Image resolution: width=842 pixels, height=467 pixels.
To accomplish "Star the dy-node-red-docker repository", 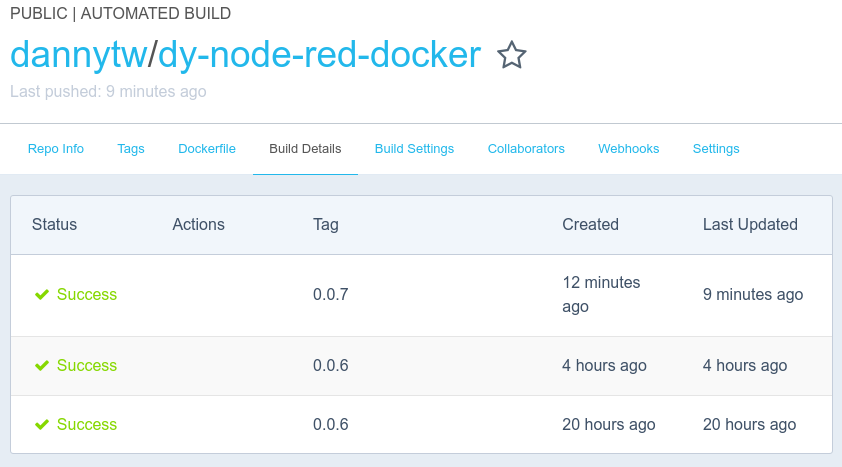I will (511, 56).
